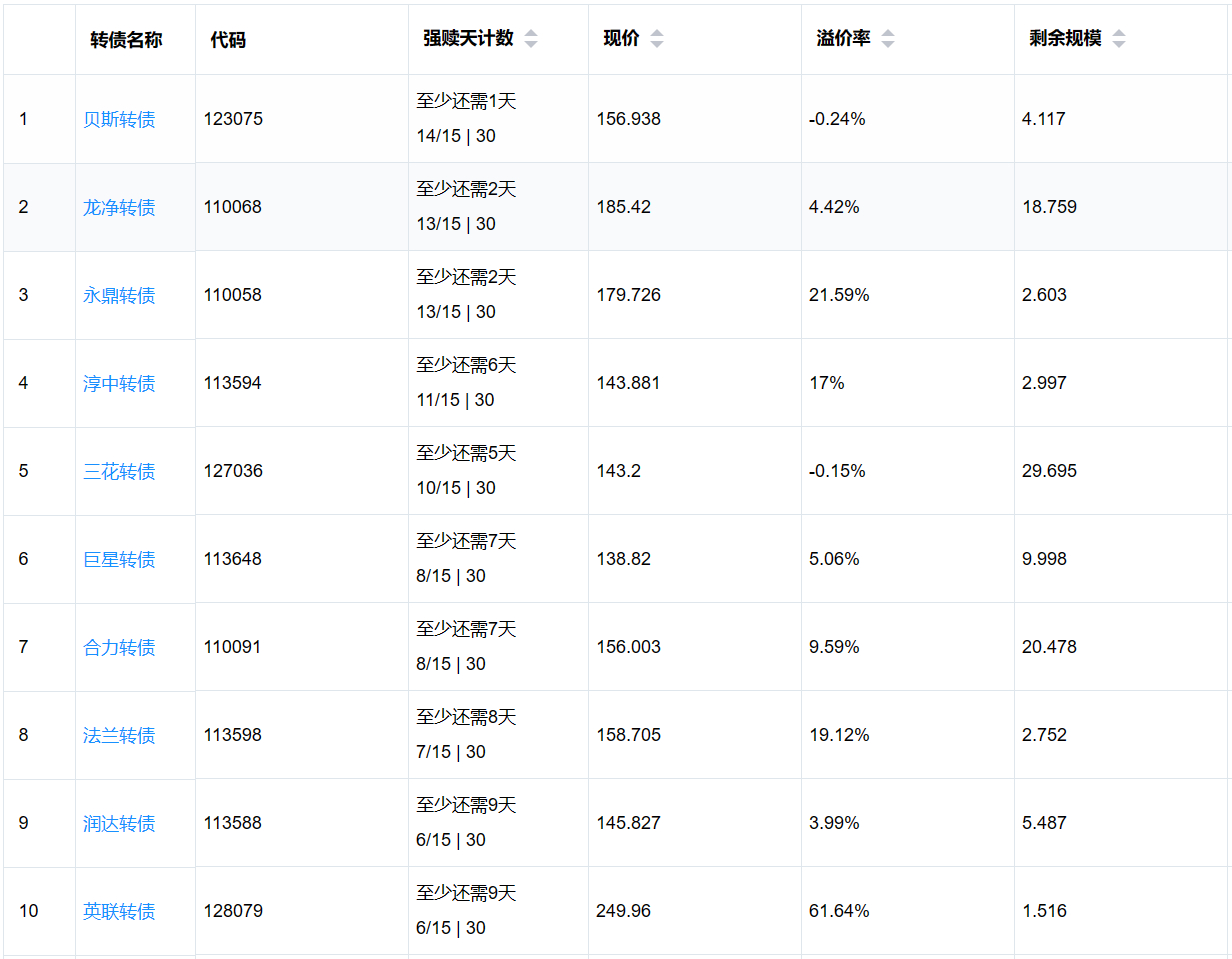Toggle sort icon for 溢价率 column
Screen dimensions: 1232x959
tap(887, 39)
